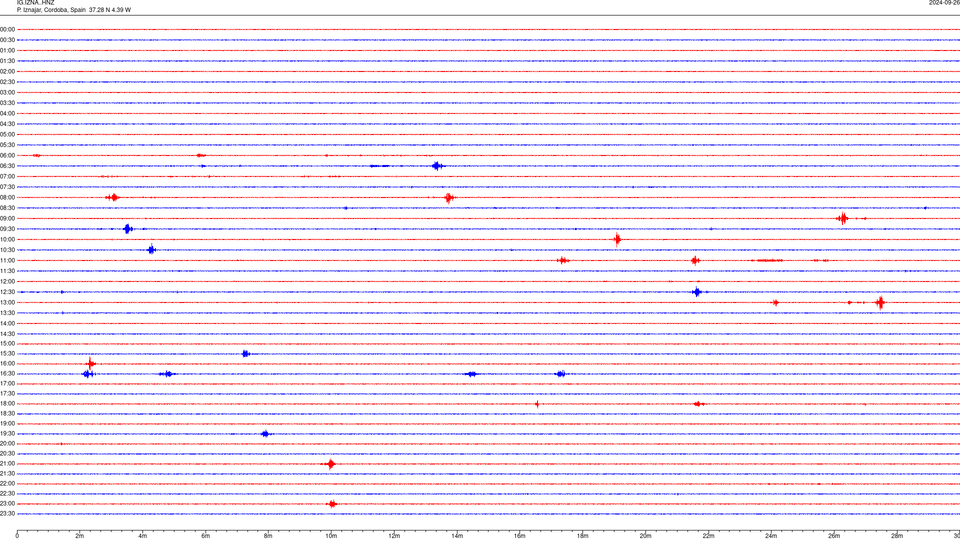Click the P. Iznajar, Cordoba, Spain location line
This screenshot has height=540, width=960.
(x=73, y=10)
